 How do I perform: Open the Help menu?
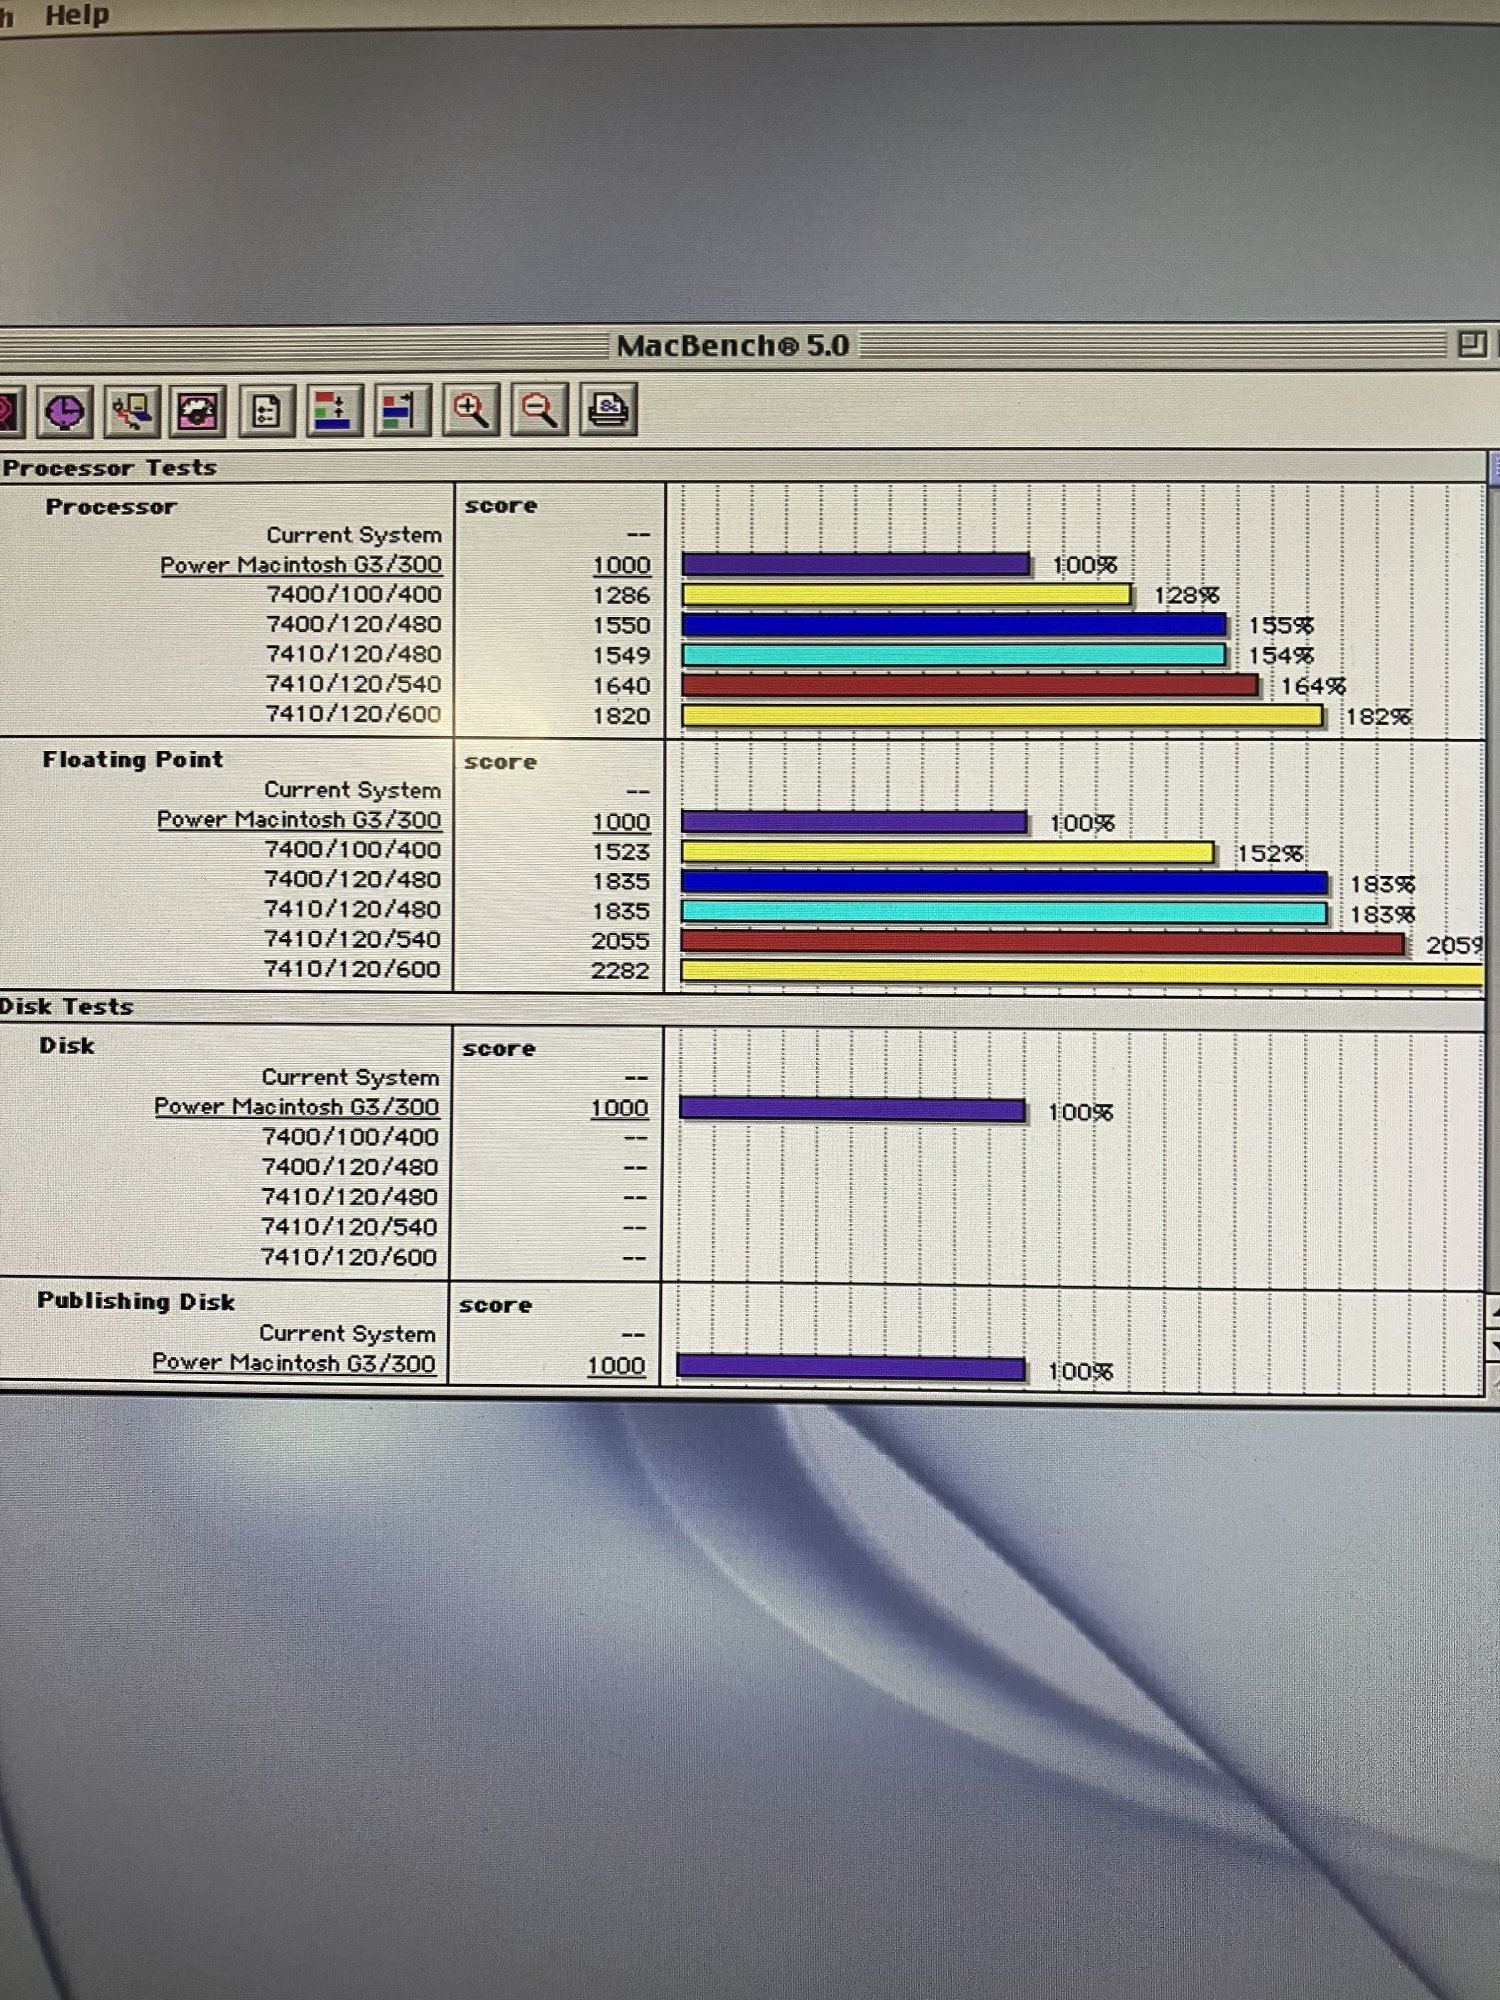click(x=77, y=15)
